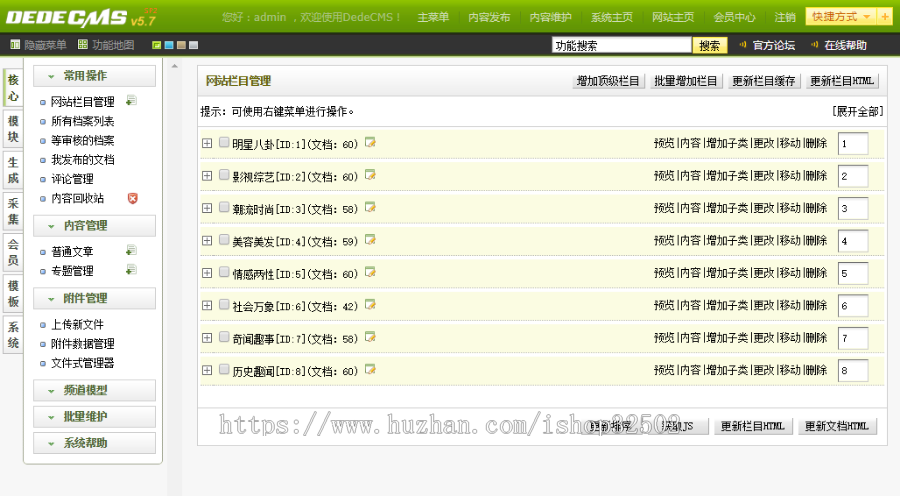Select the green theme swatch
This screenshot has height=496, width=900.
pyautogui.click(x=157, y=45)
